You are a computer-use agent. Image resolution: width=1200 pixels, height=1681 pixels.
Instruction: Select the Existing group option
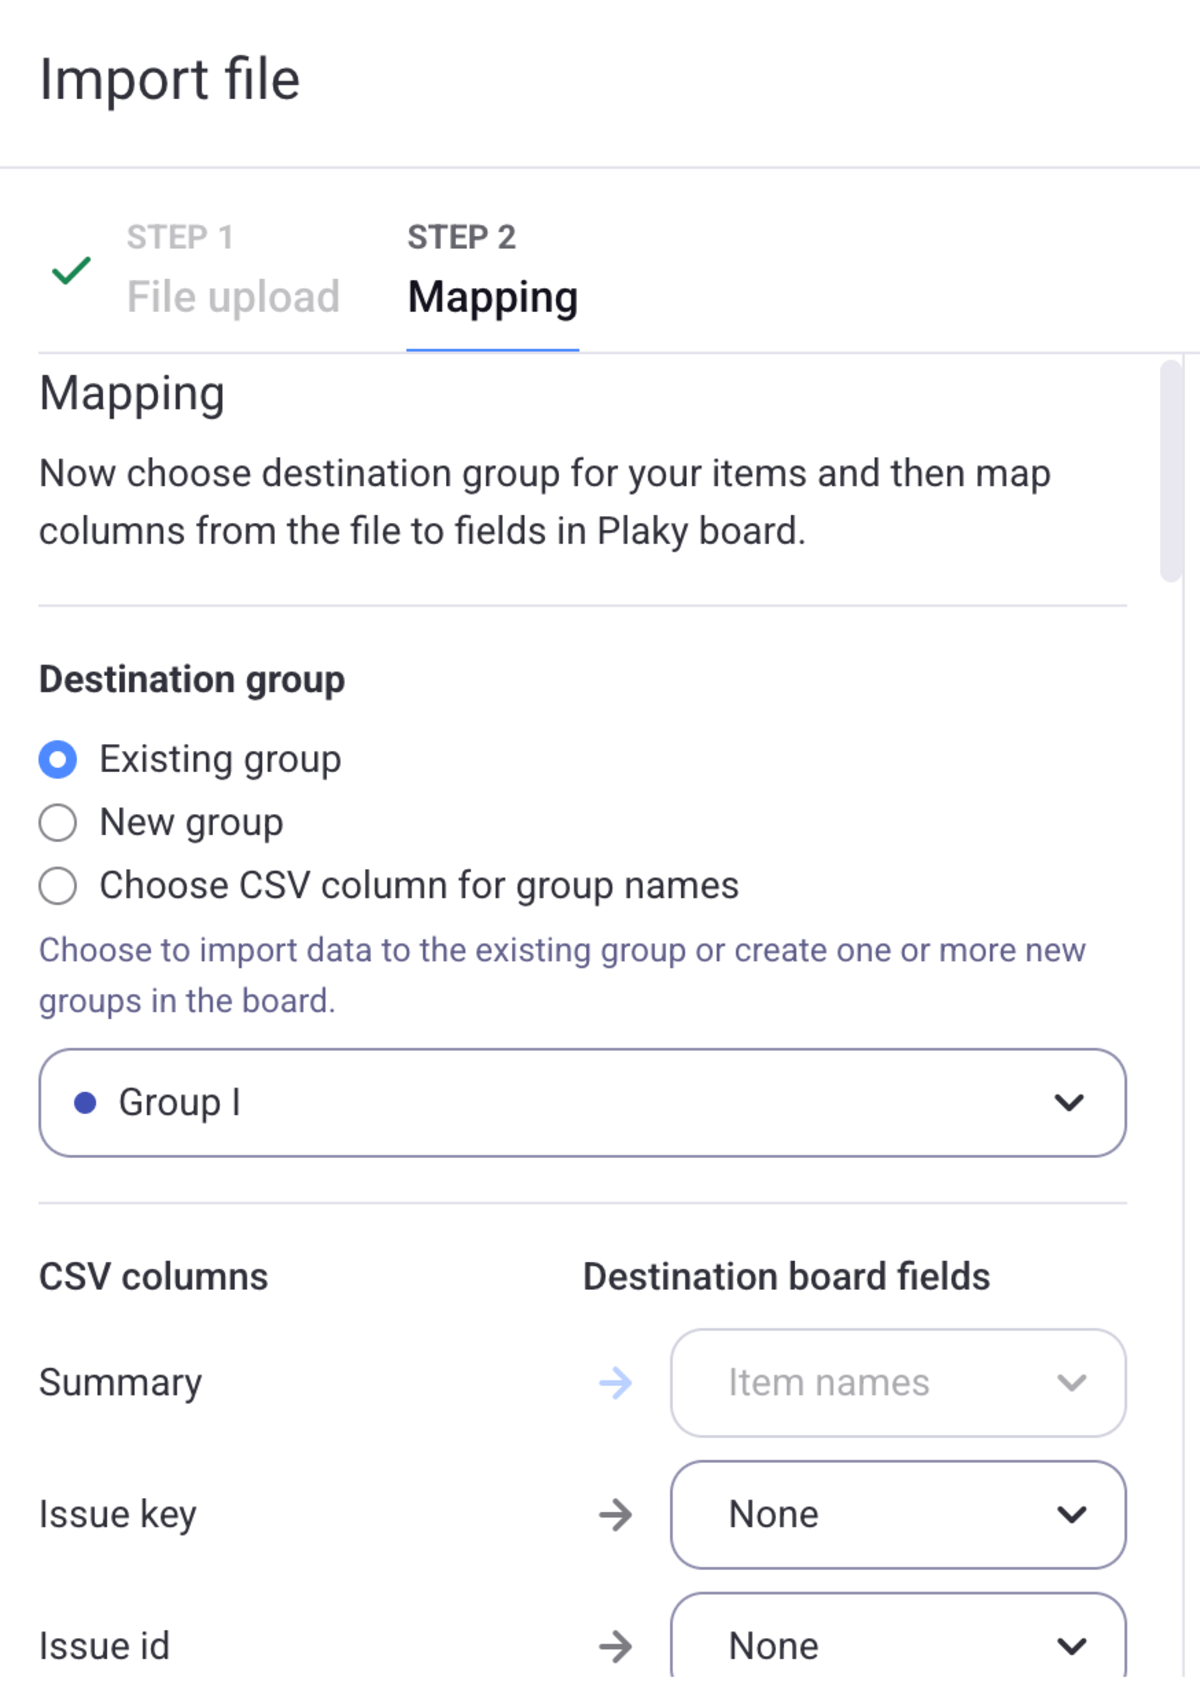click(x=58, y=759)
